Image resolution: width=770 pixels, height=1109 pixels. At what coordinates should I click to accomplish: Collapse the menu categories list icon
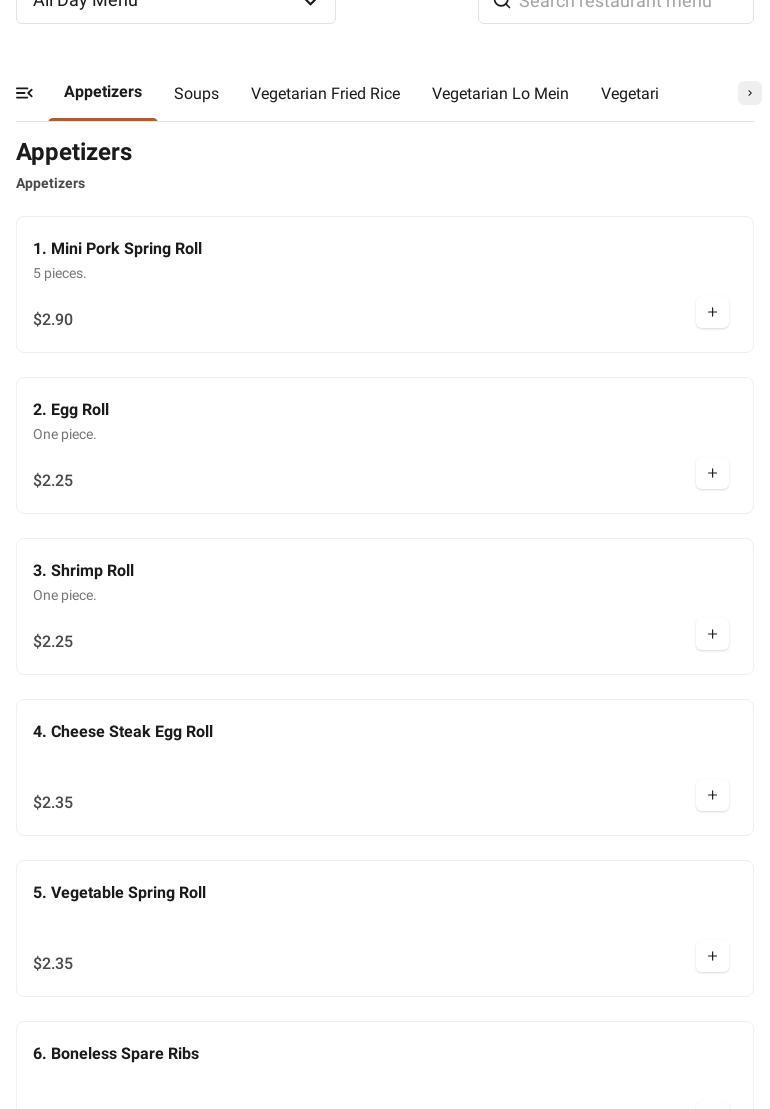[25, 93]
